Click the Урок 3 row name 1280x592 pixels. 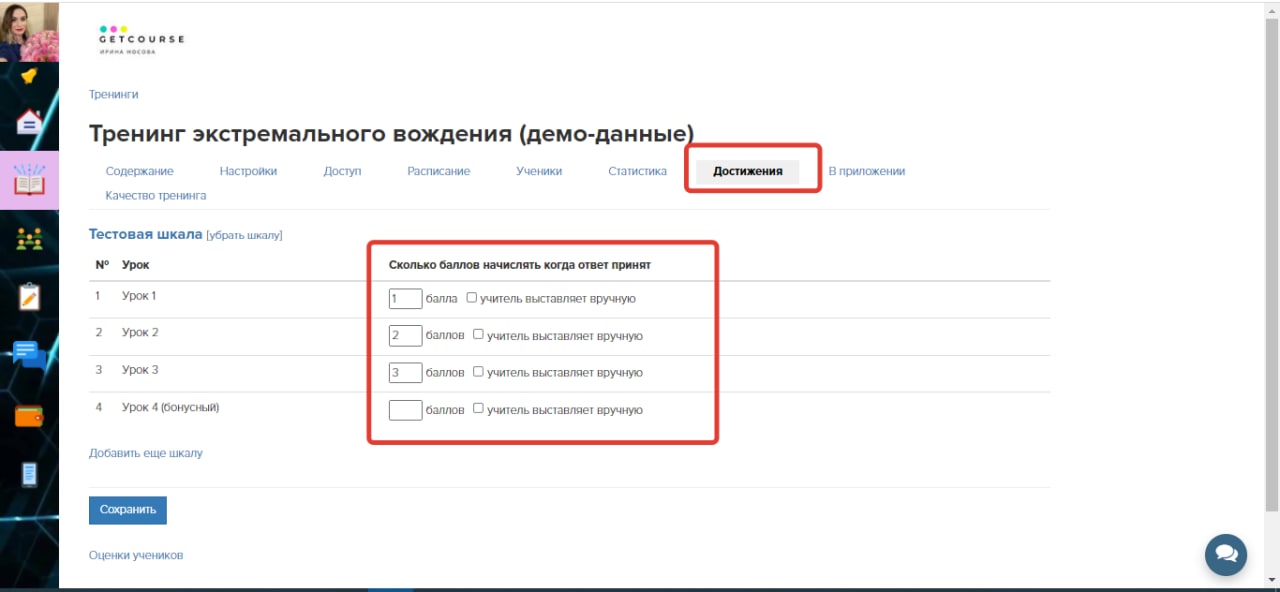click(140, 370)
